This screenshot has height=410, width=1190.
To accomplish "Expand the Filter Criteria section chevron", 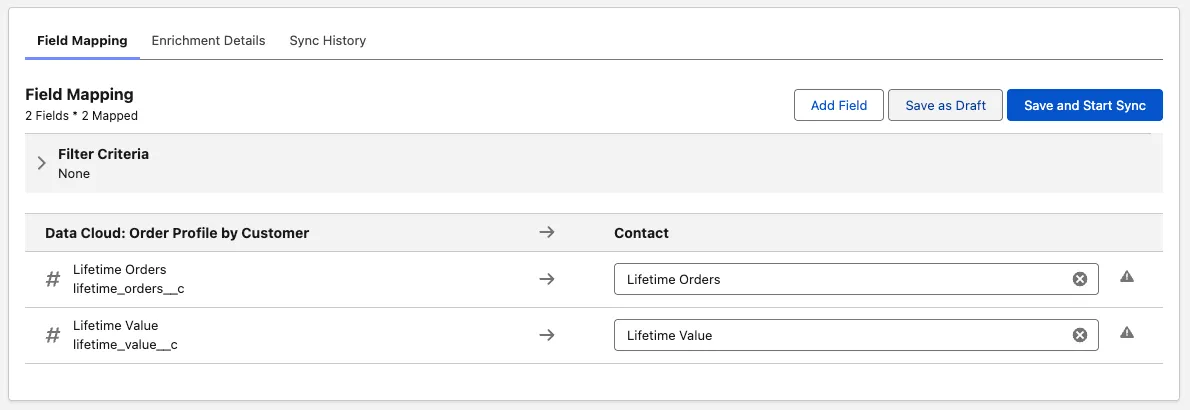I will pos(41,163).
